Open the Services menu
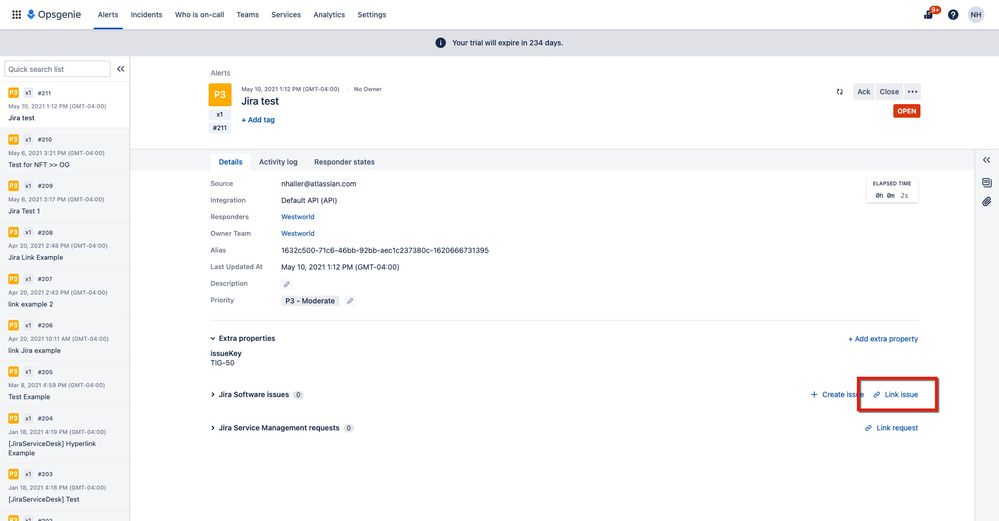This screenshot has height=521, width=999. click(286, 15)
